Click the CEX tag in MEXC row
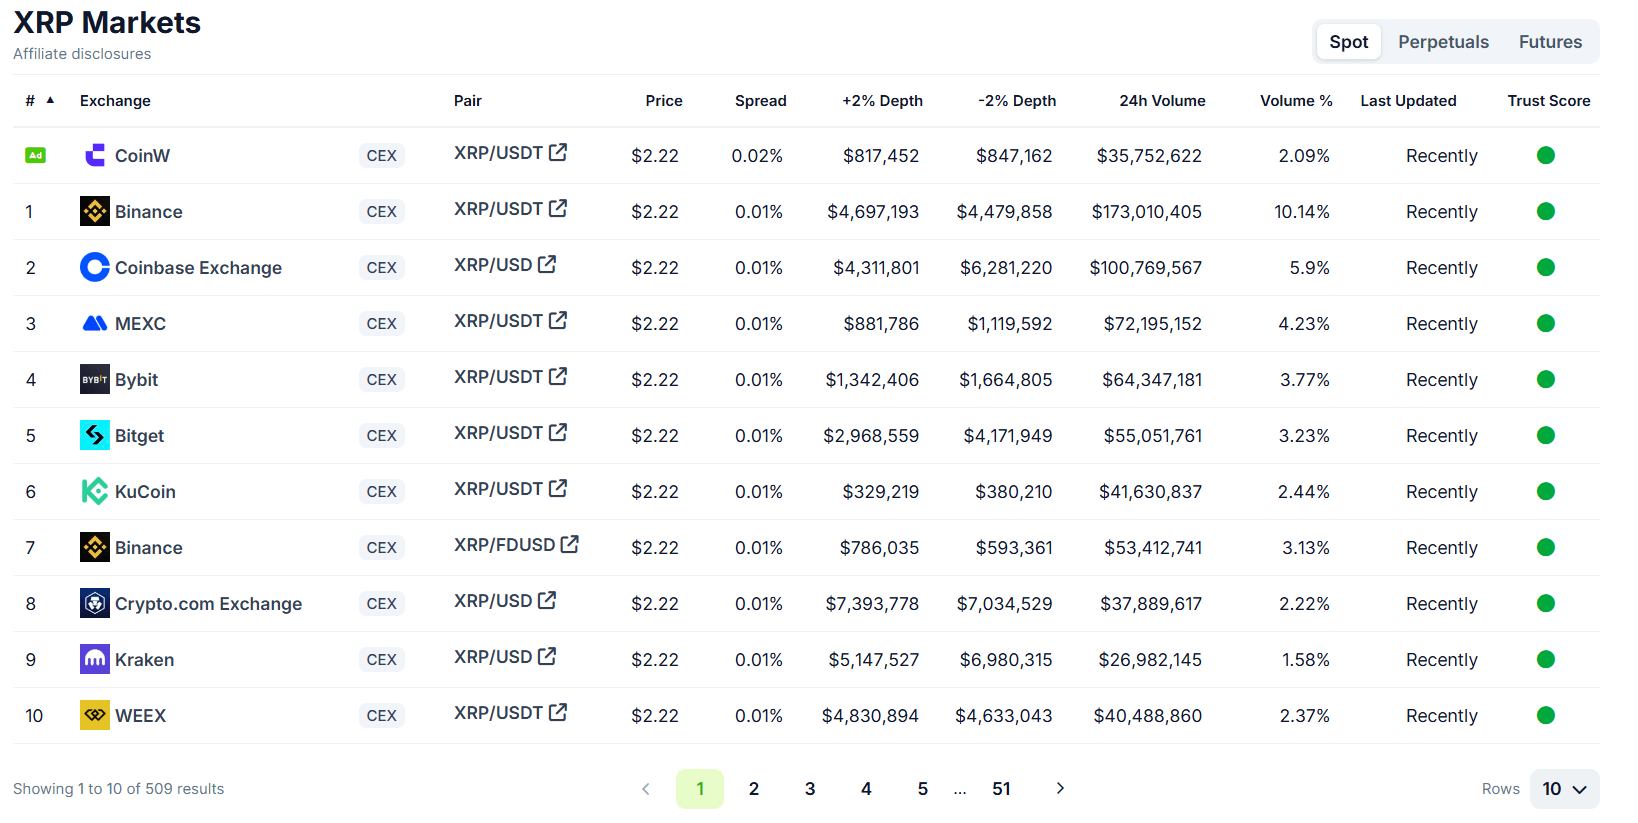Viewport: 1638px width, 823px height. click(x=382, y=324)
